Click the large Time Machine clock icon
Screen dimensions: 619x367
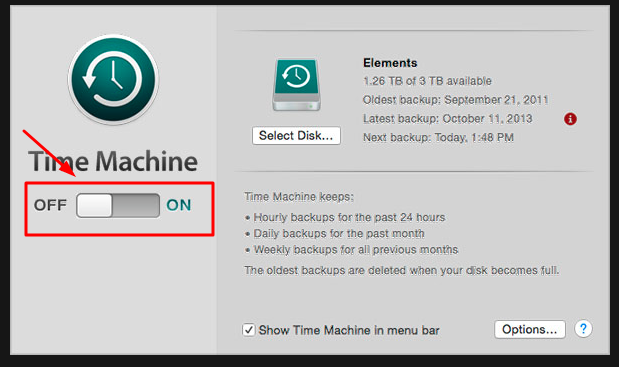click(x=114, y=79)
